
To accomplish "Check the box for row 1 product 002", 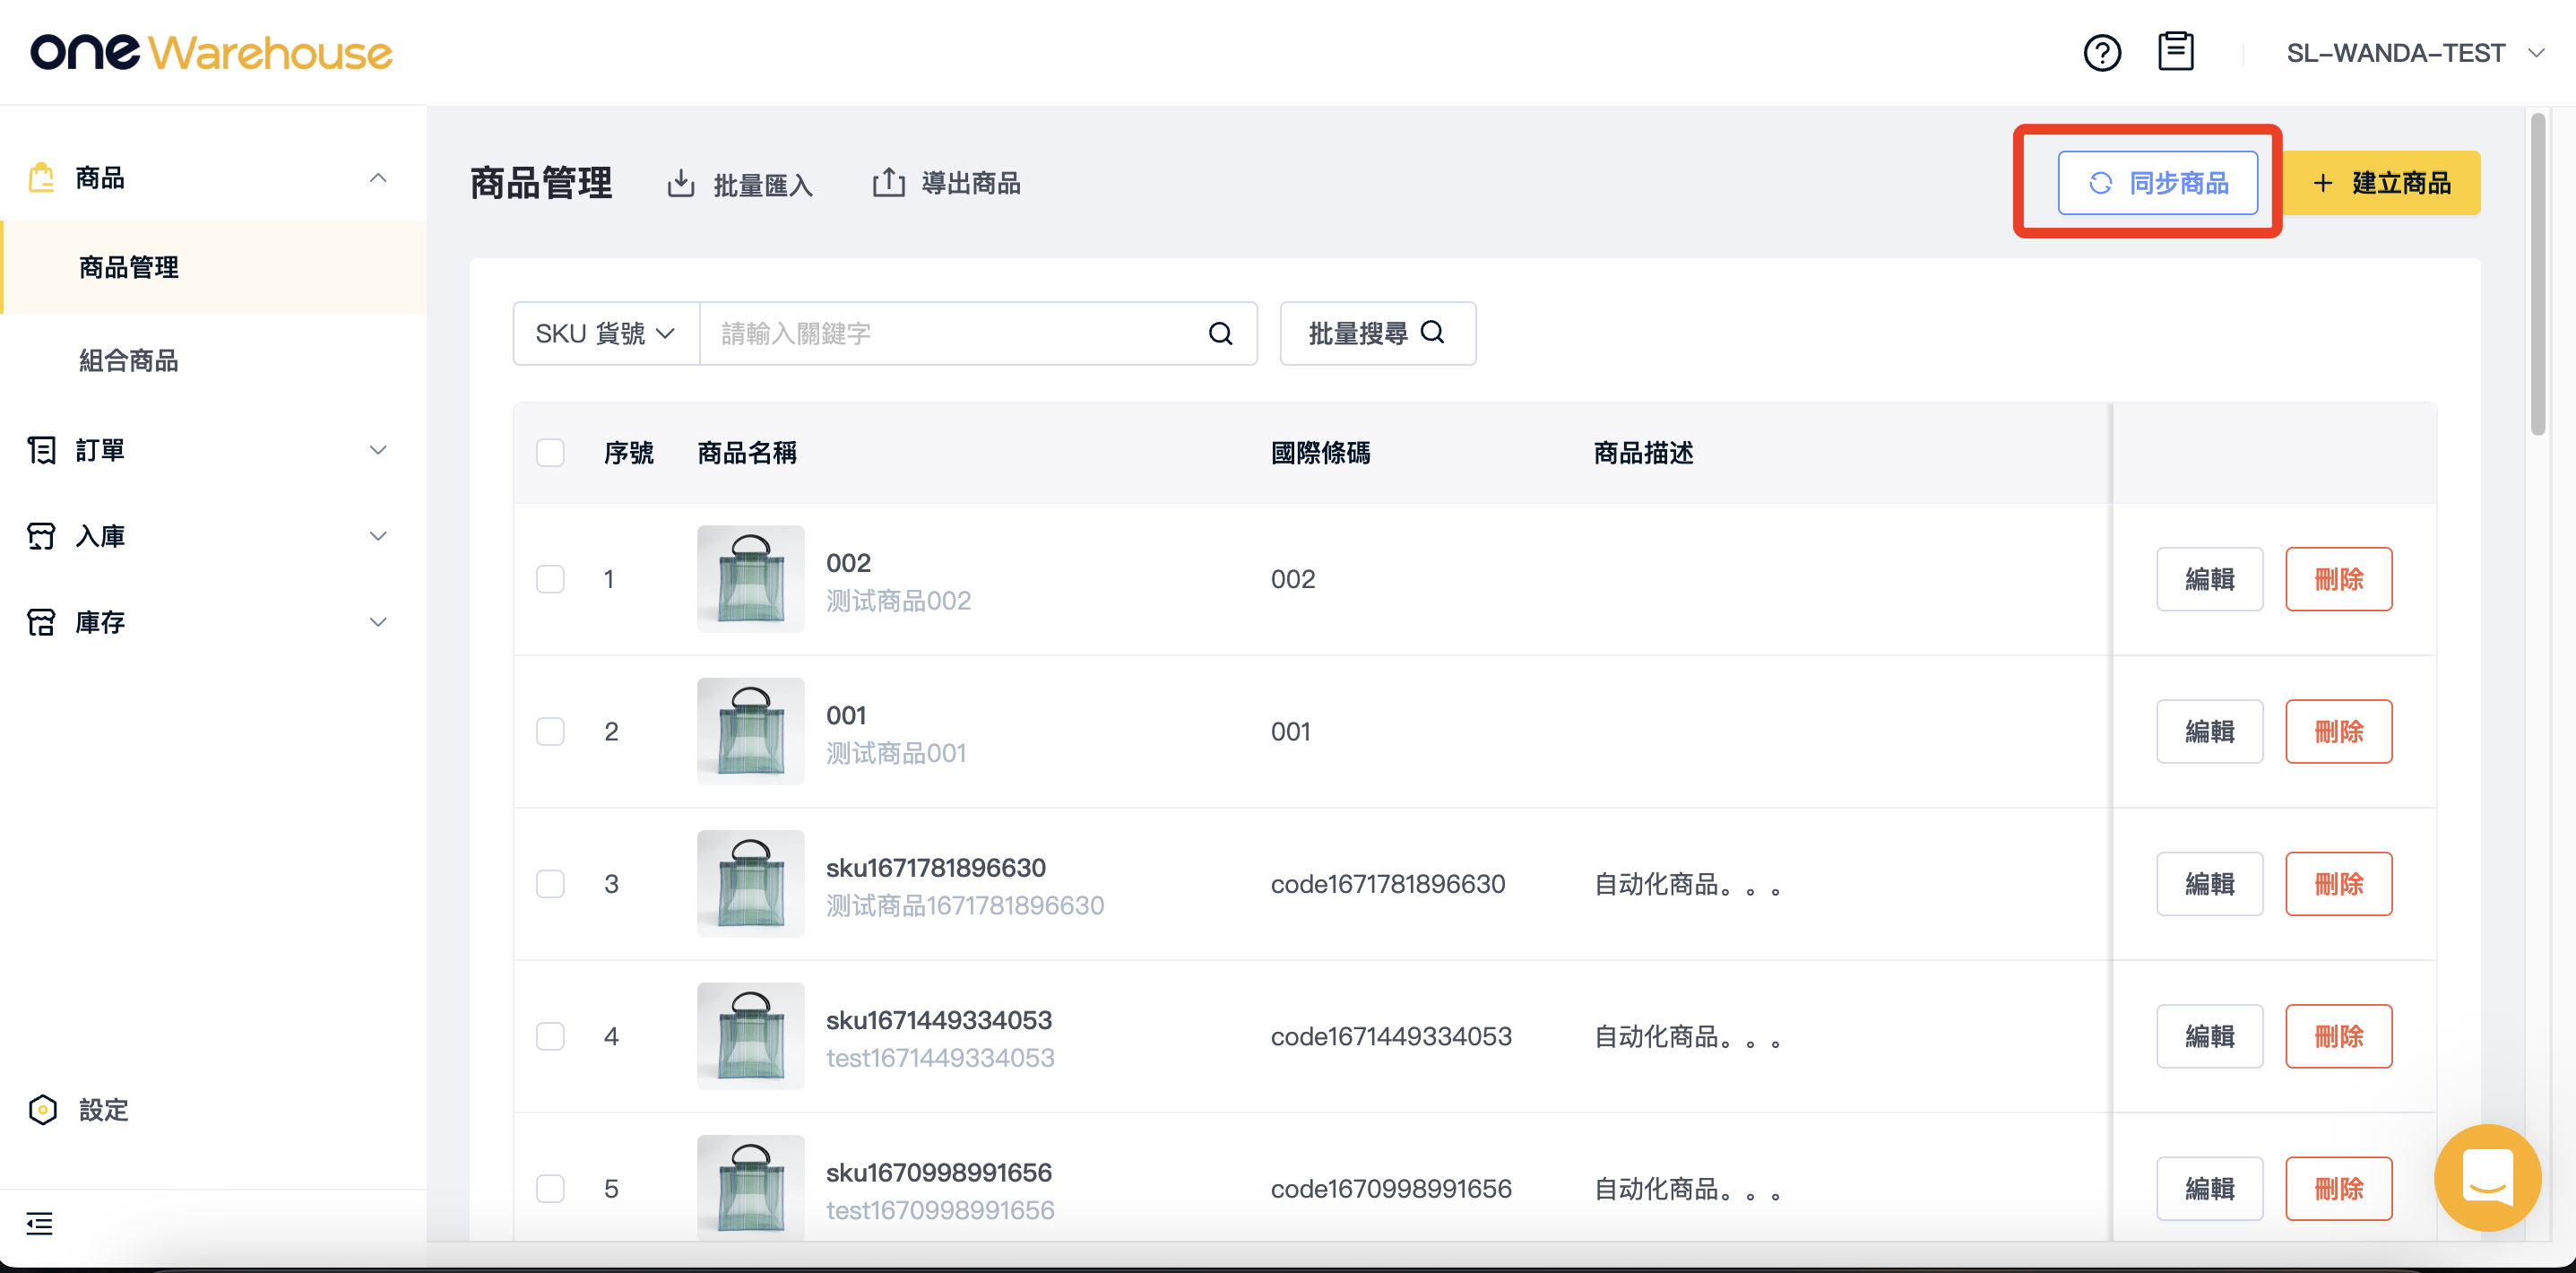I will click(x=550, y=579).
